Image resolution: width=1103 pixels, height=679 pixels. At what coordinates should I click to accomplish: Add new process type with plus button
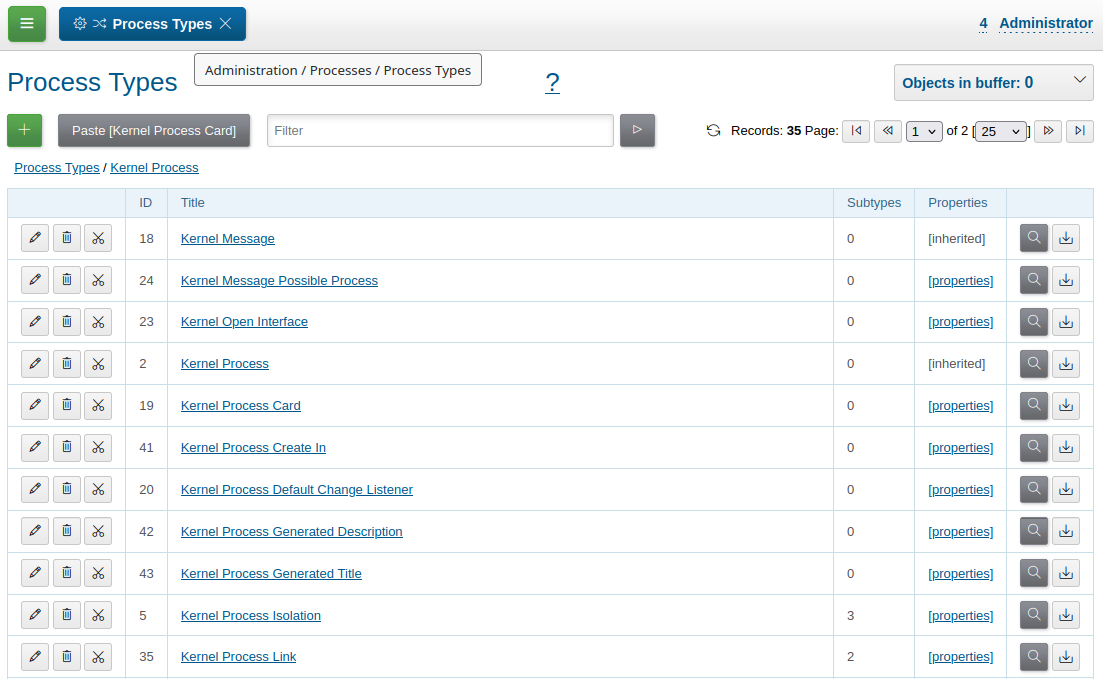point(25,130)
